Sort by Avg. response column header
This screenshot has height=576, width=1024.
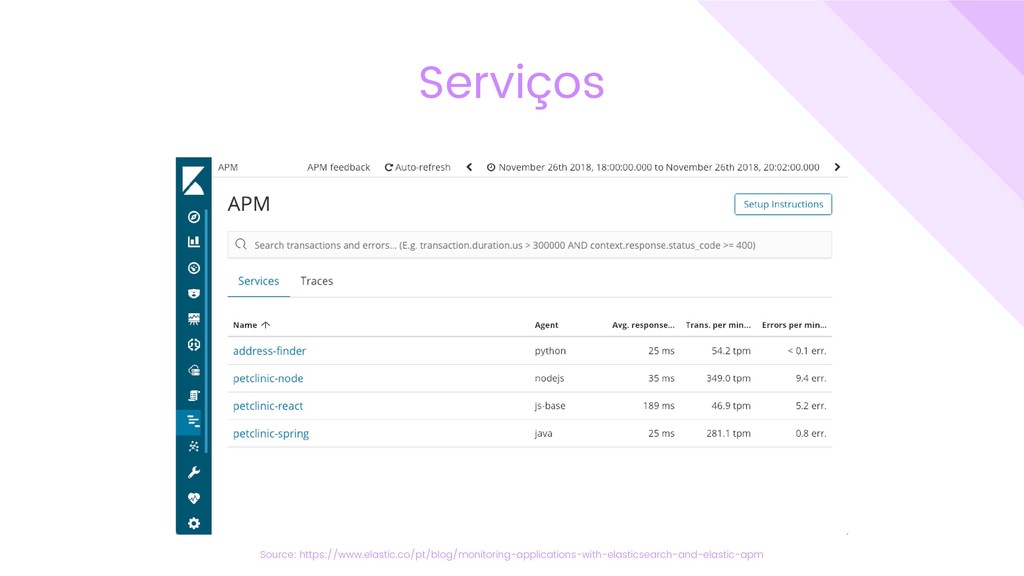[643, 325]
